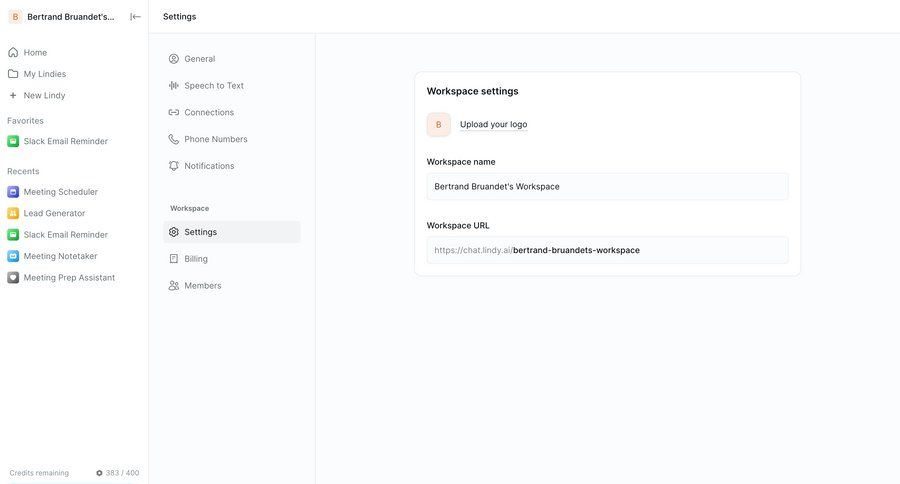The width and height of the screenshot is (900, 484).
Task: Open the Slack Email Reminder icon under Favorites
Action: (13, 141)
